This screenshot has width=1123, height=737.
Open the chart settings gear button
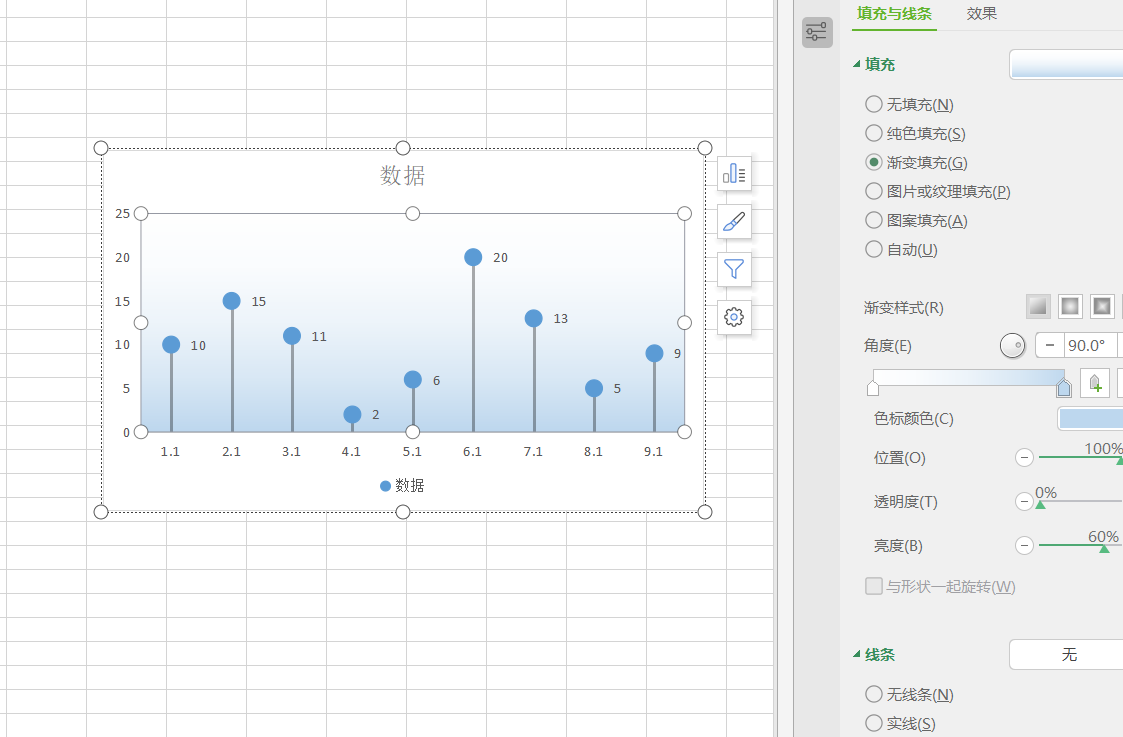[x=734, y=317]
